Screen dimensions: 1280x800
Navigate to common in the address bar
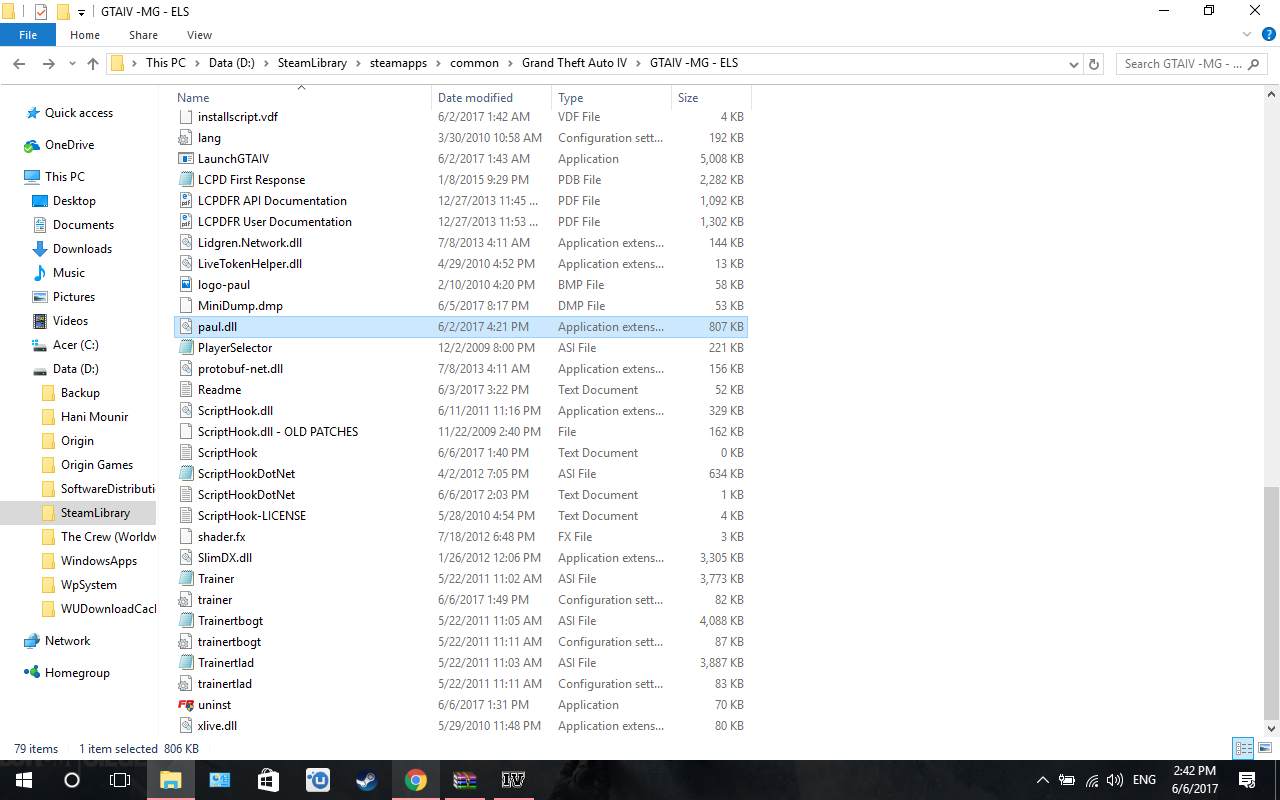(x=474, y=63)
